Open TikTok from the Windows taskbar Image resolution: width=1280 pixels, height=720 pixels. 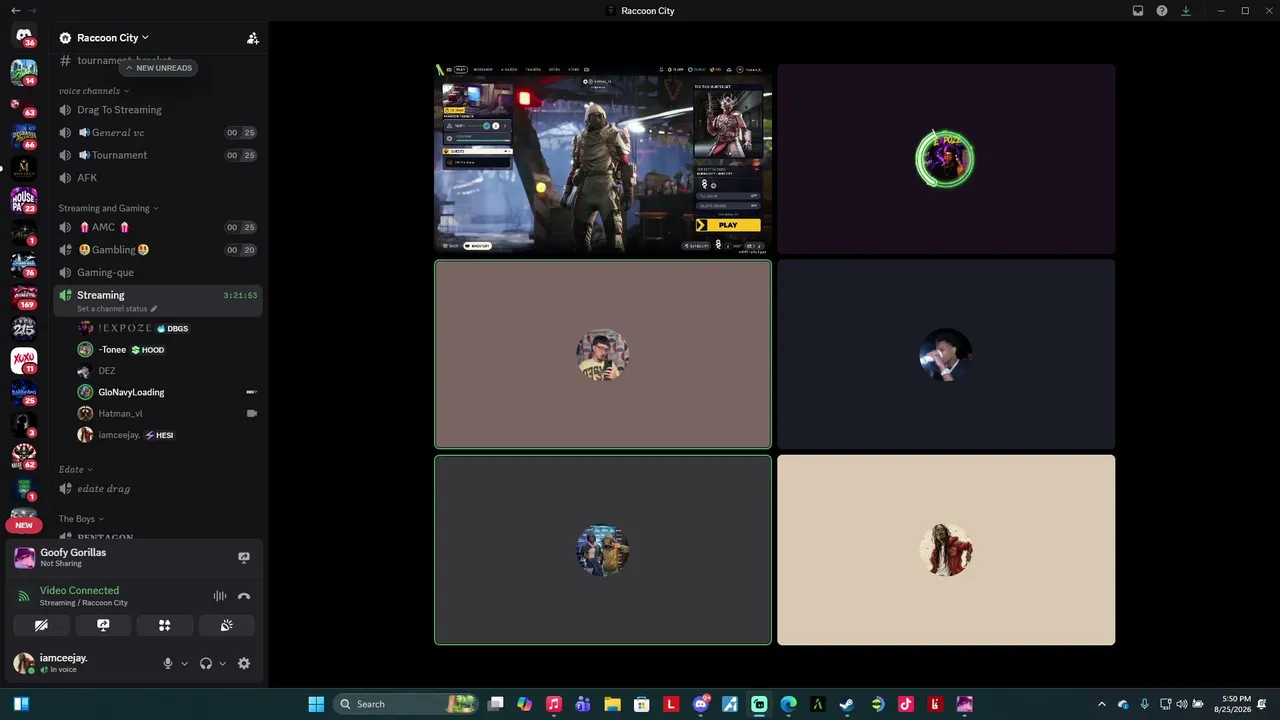click(906, 704)
